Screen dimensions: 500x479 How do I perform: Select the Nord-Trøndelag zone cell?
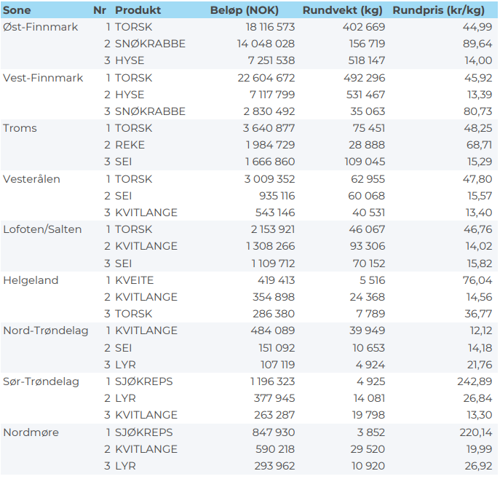click(46, 331)
